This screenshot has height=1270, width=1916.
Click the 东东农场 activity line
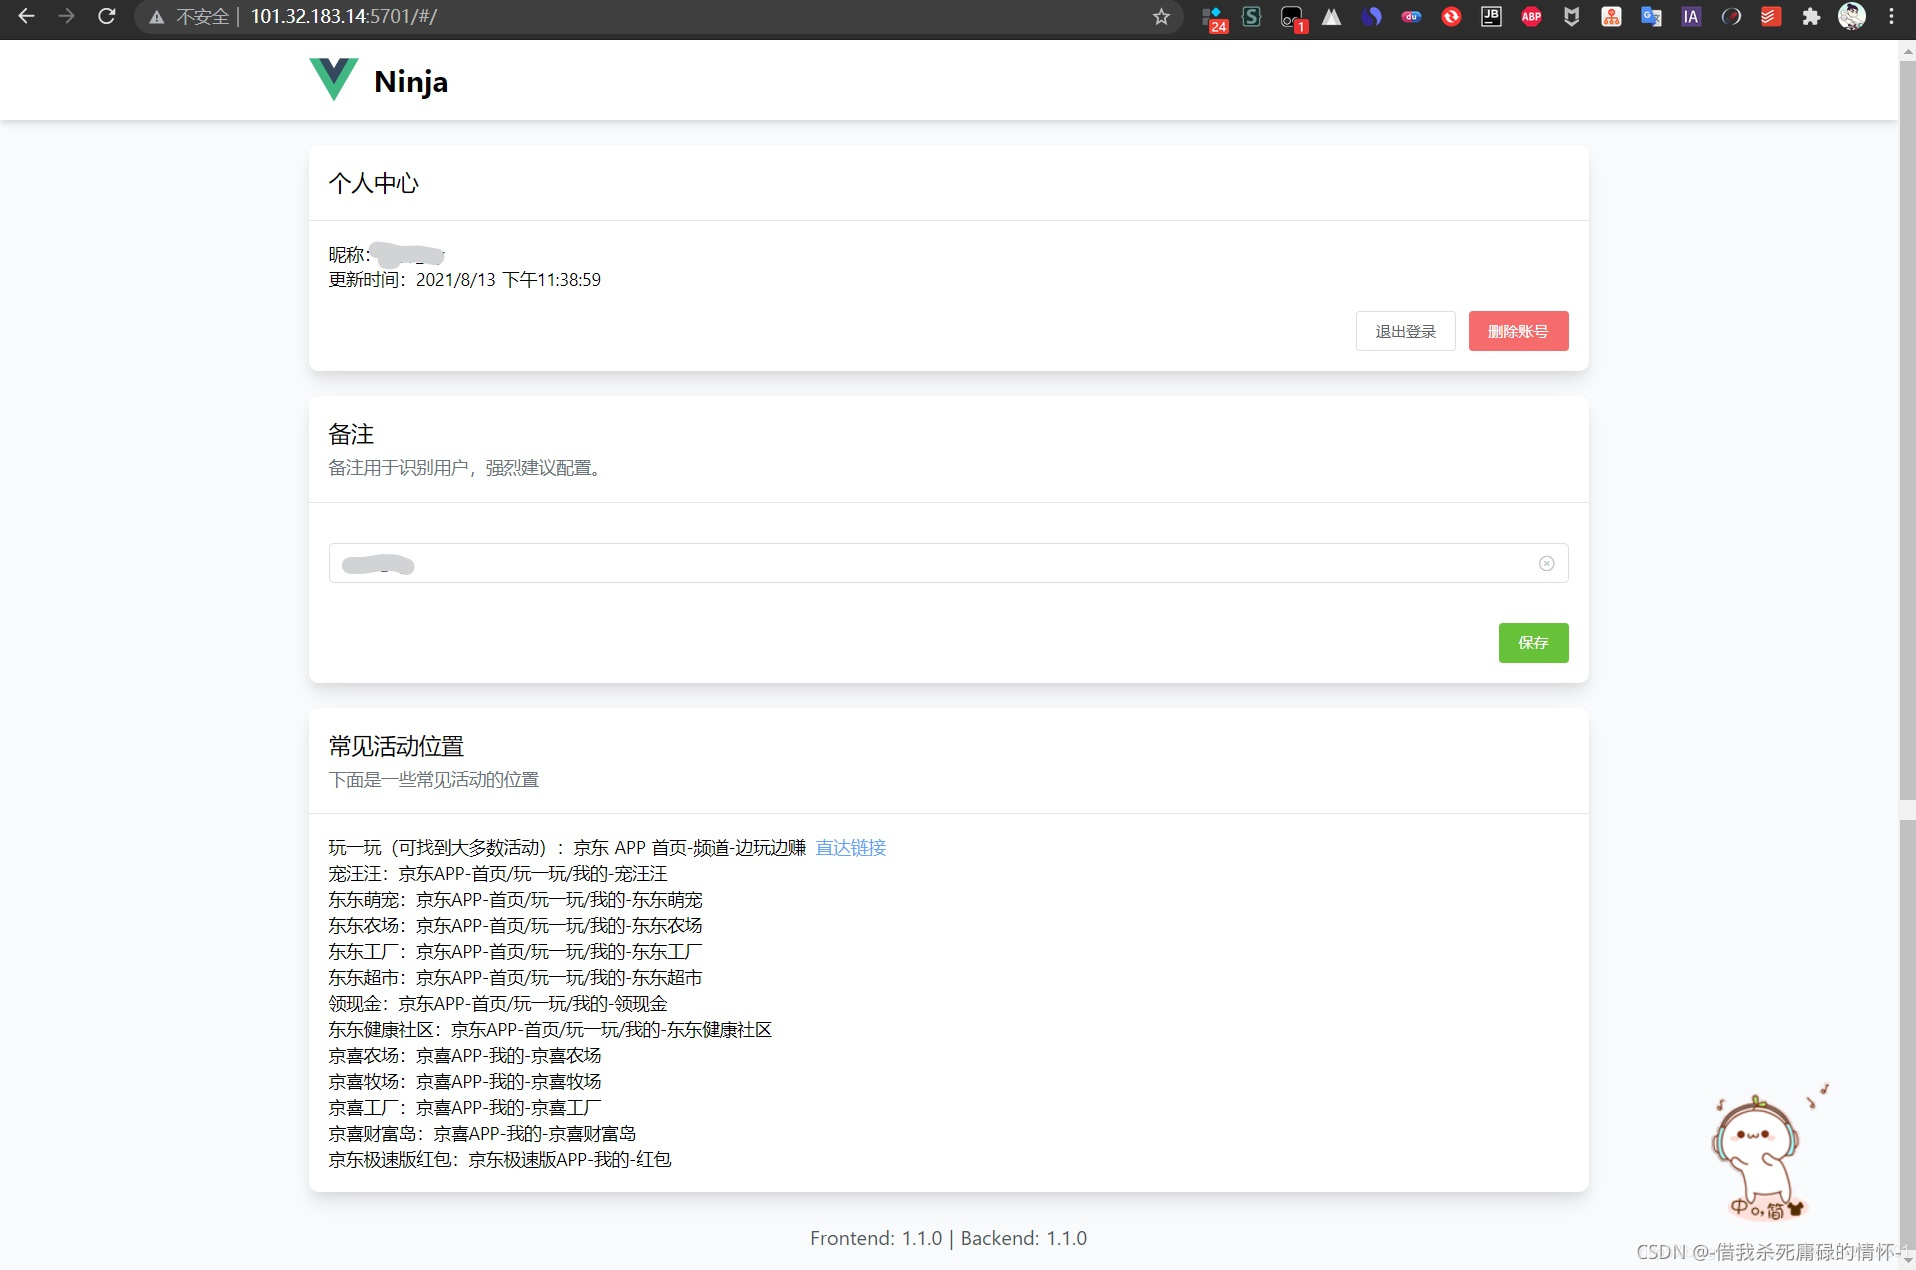(x=516, y=926)
